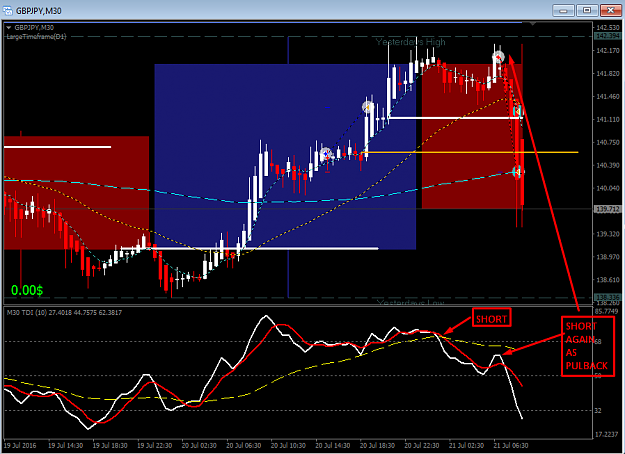The height and width of the screenshot is (454, 625).
Task: Click the 140.750 price scale value
Action: click(x=608, y=142)
